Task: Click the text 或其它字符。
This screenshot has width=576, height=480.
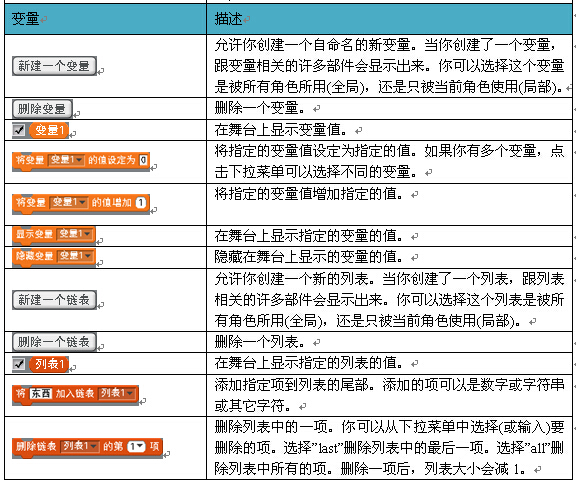Action: (253, 406)
